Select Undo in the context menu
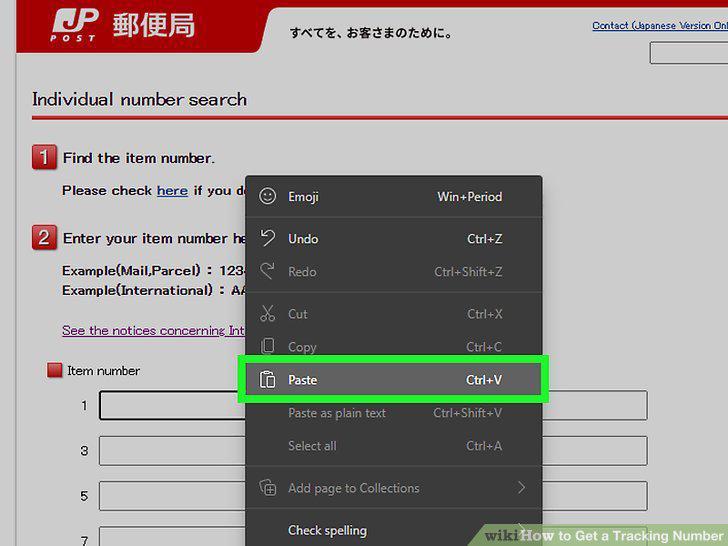Image resolution: width=728 pixels, height=546 pixels. (x=393, y=239)
